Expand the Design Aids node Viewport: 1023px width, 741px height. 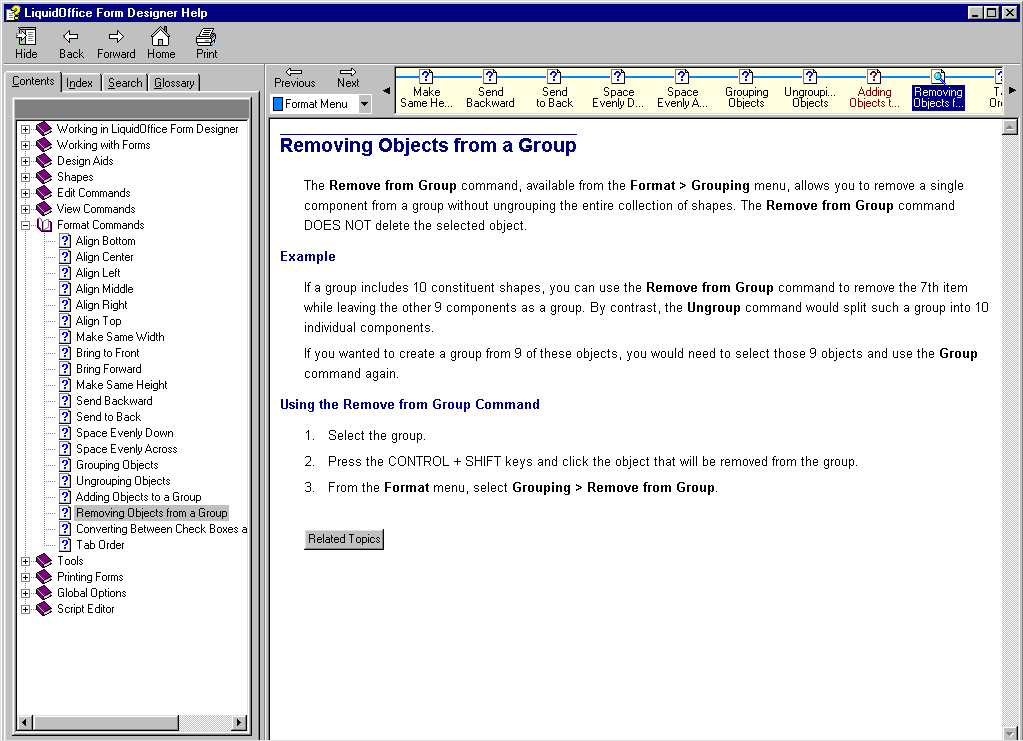[25, 161]
